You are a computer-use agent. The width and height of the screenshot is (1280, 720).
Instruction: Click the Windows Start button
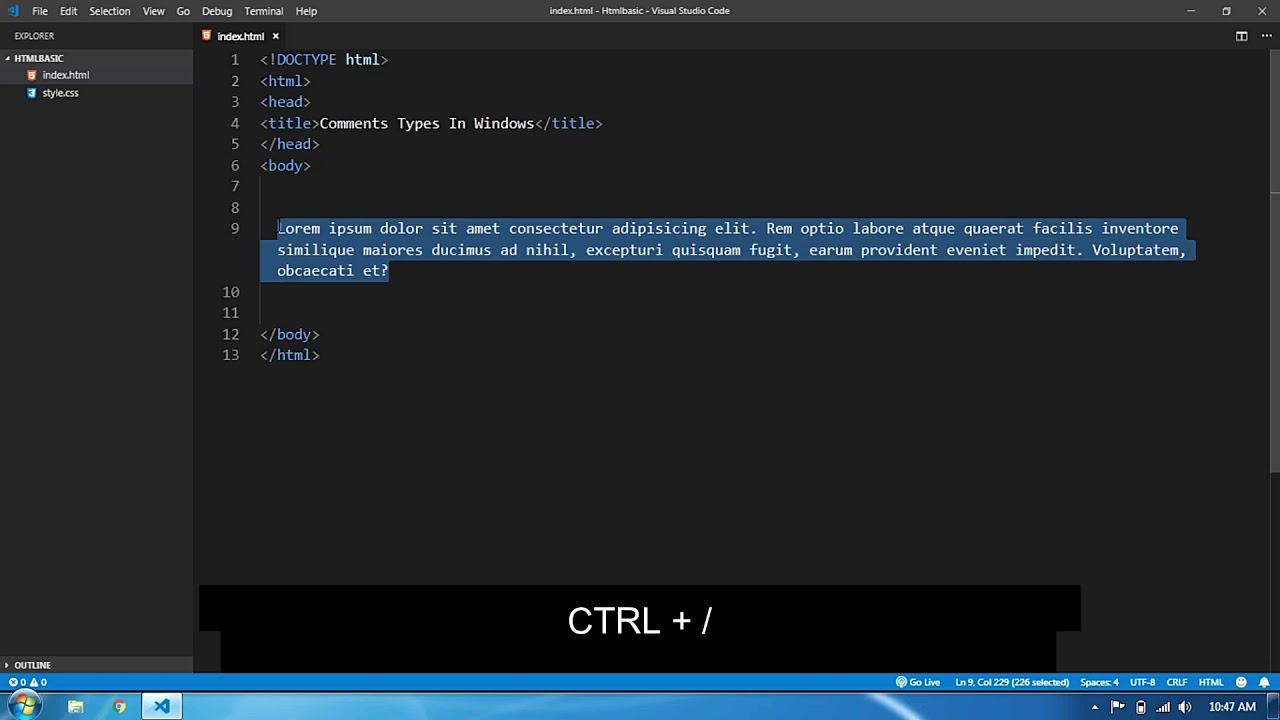click(24, 707)
